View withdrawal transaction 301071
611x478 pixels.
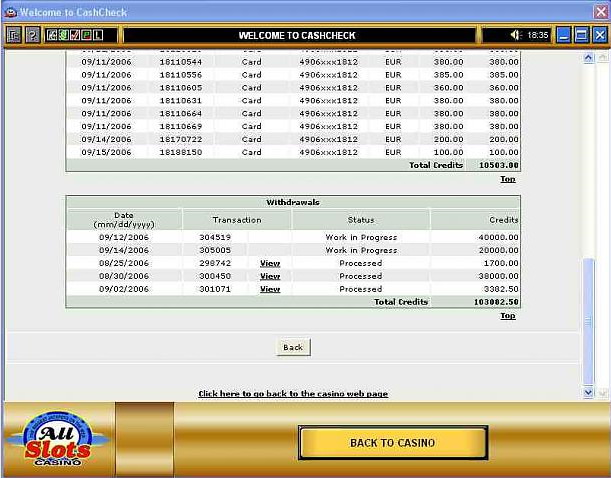pyautogui.click(x=270, y=289)
